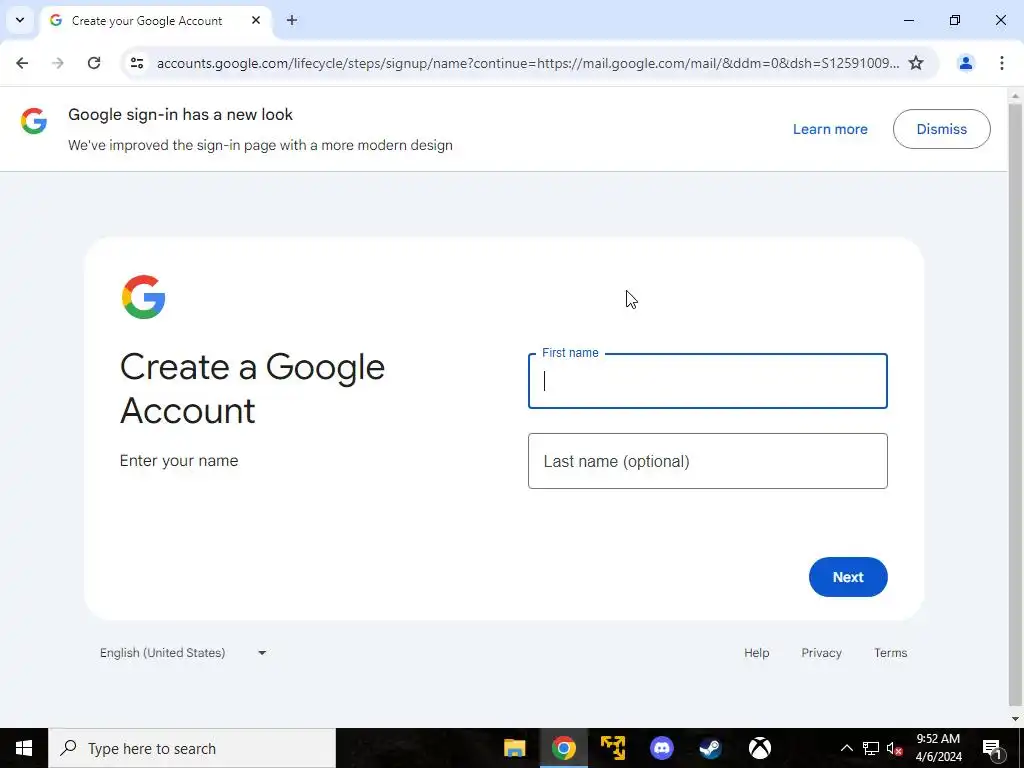
Task: Show hidden system tray icons
Action: pos(846,748)
